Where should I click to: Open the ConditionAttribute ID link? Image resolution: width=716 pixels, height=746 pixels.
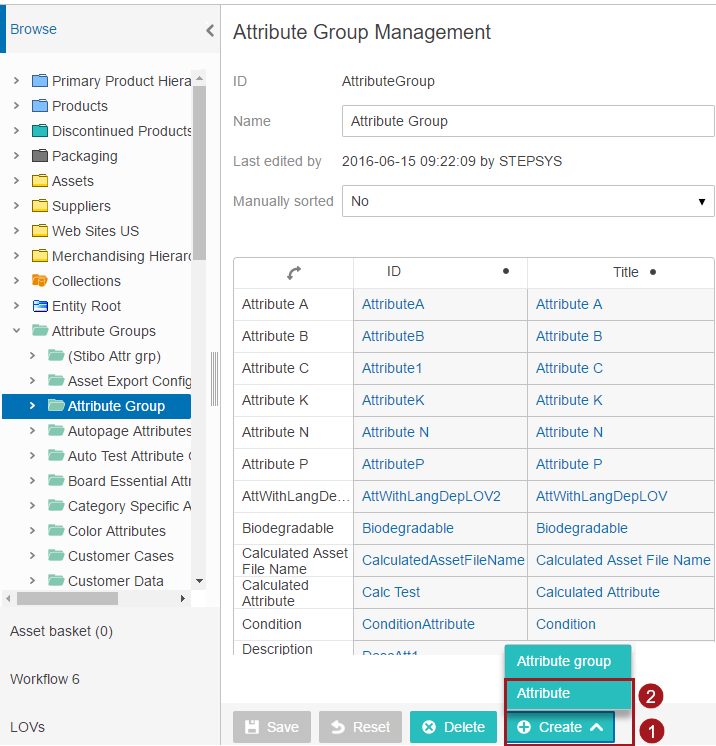418,624
